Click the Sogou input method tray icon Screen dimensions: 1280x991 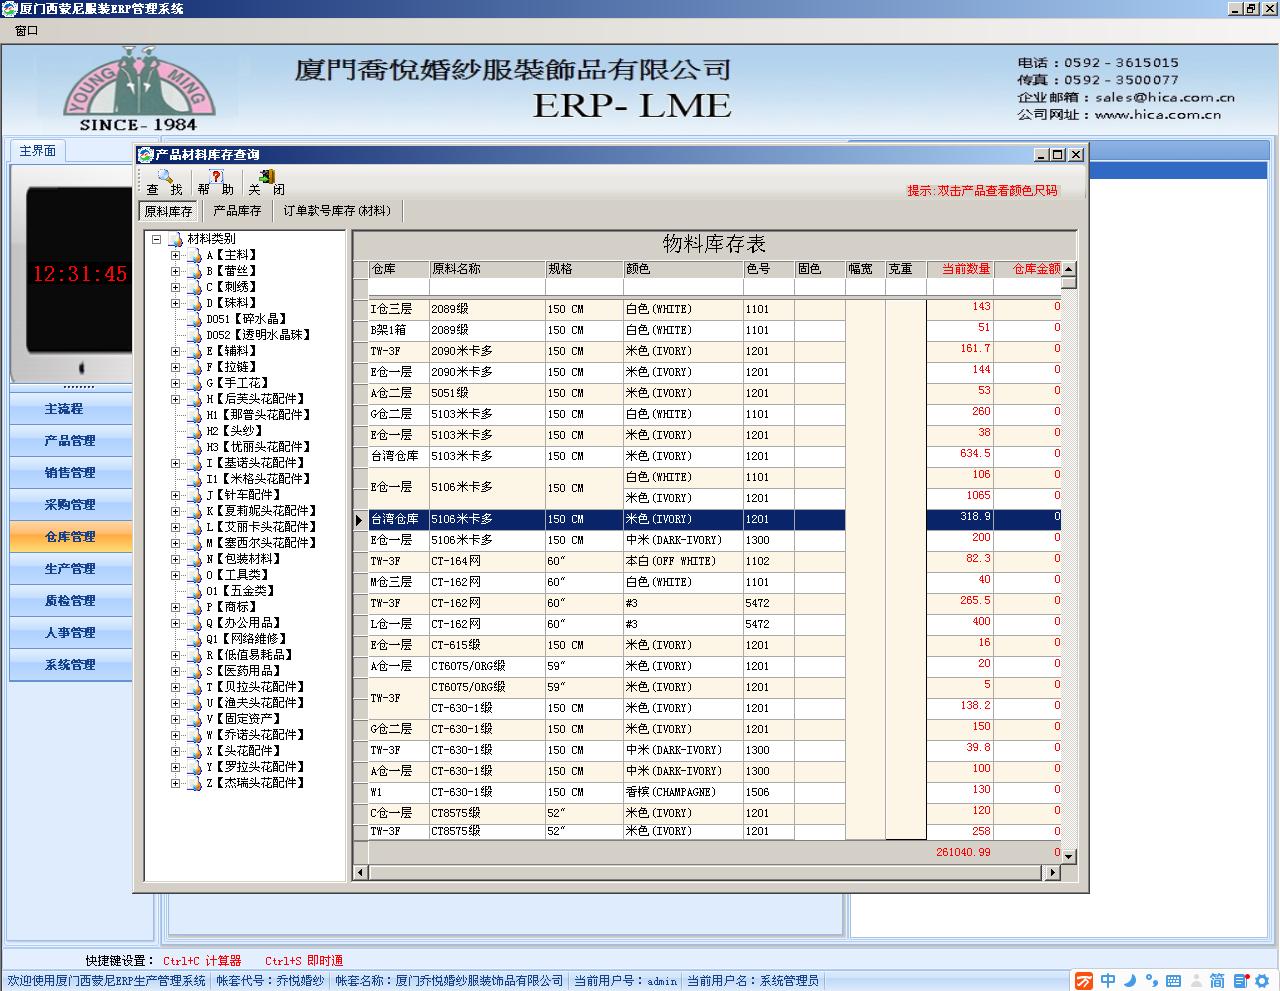(1084, 981)
